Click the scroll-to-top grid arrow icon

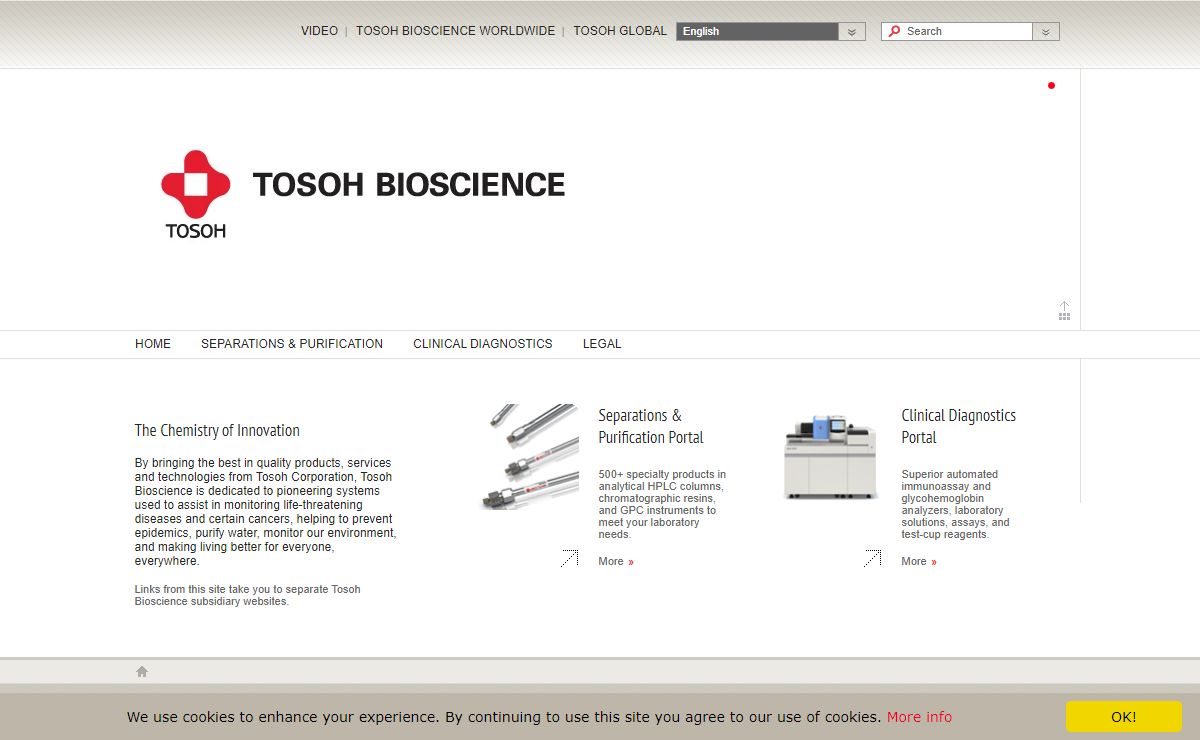1064,311
